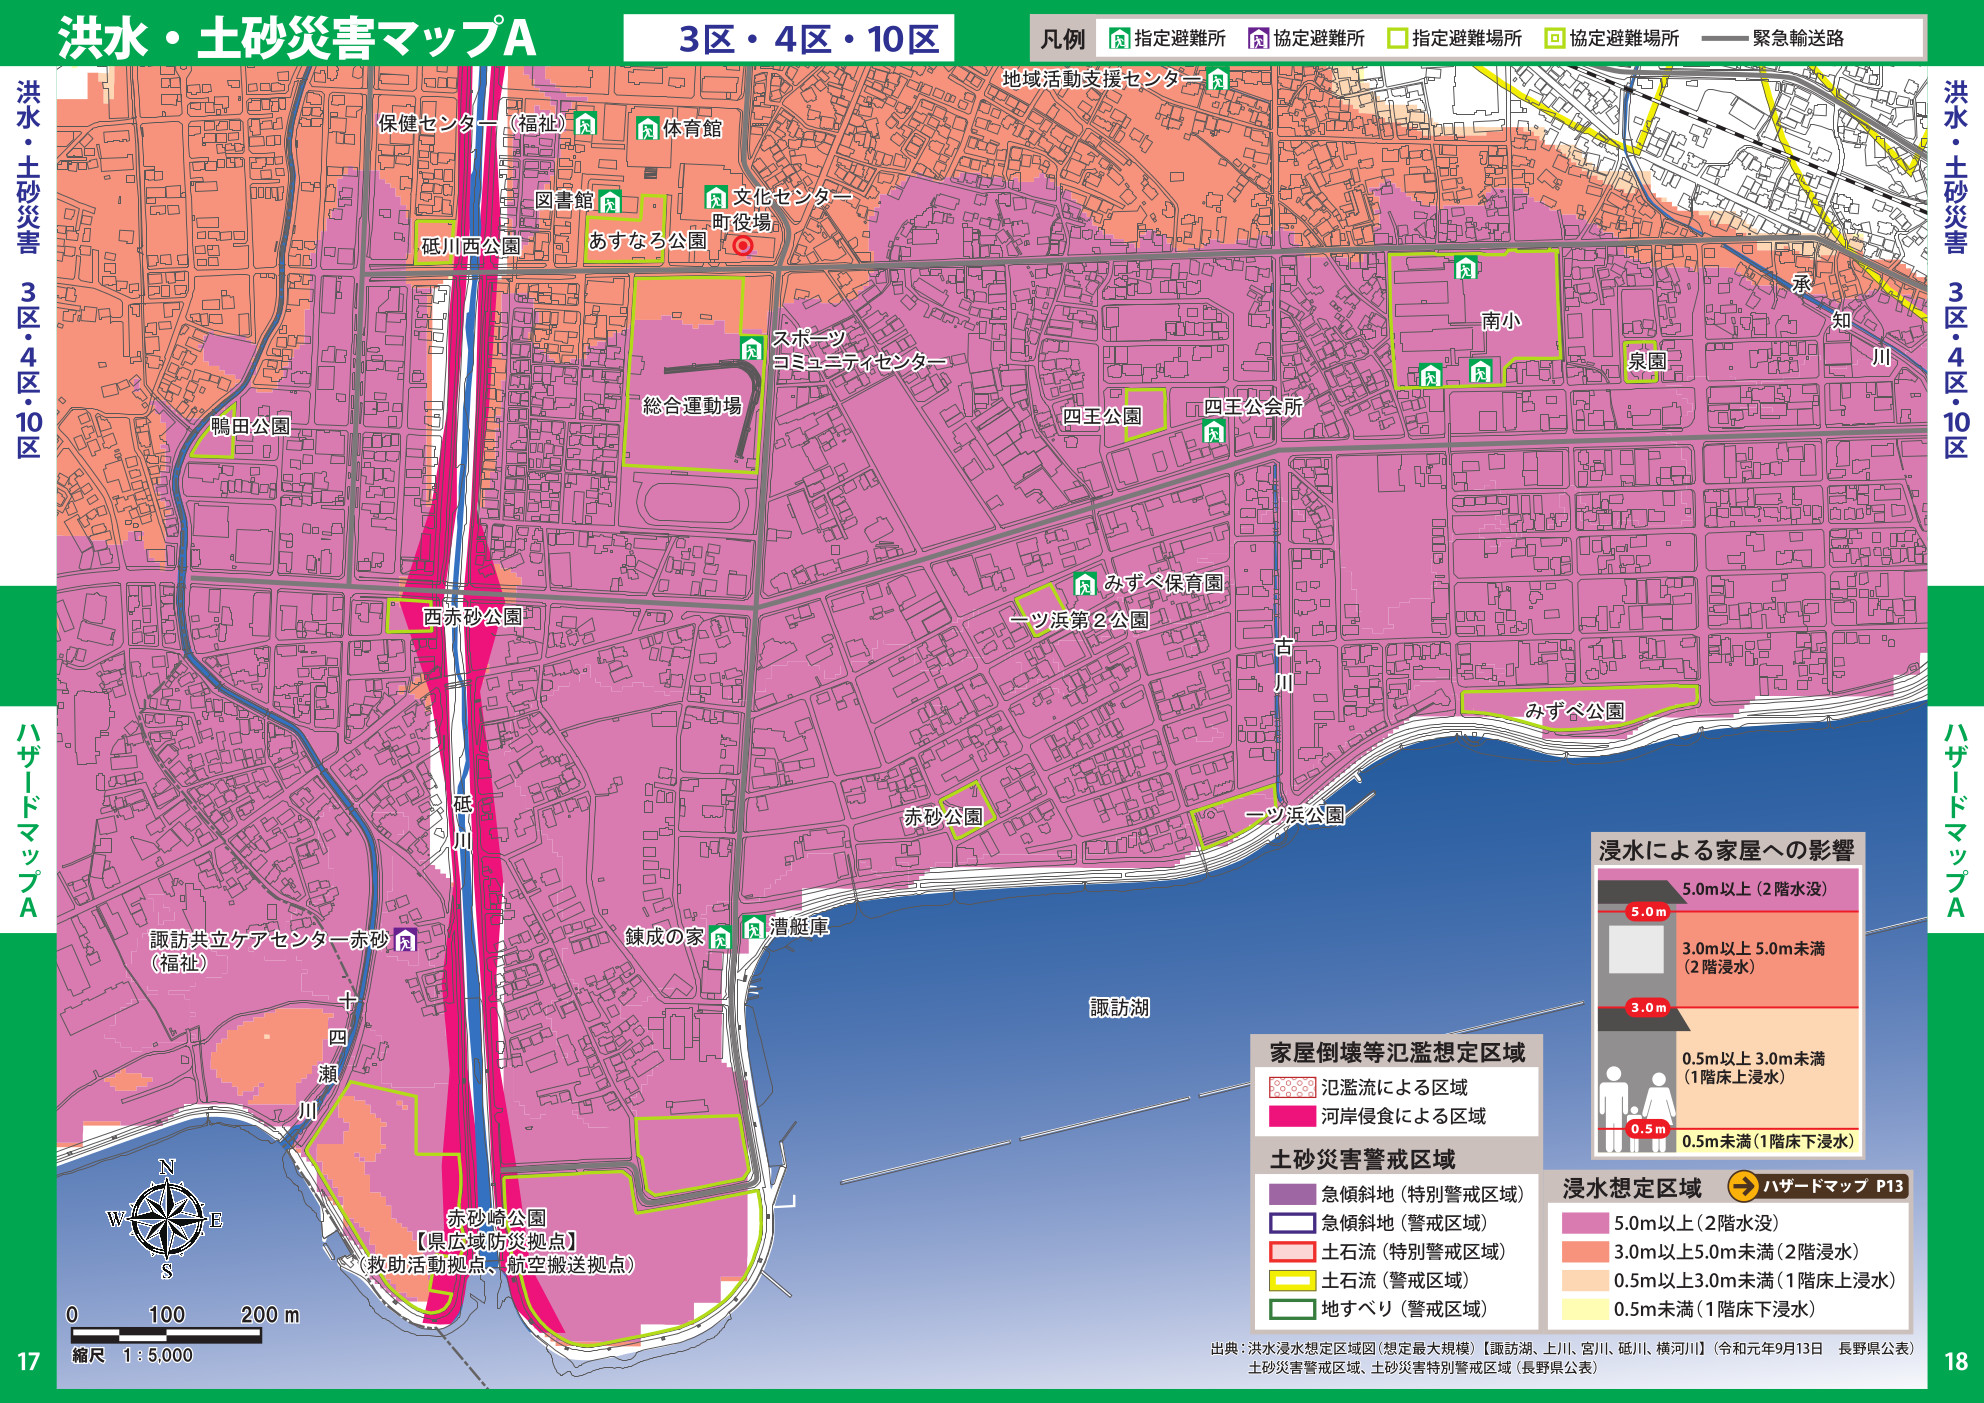Viewport: 1984px width, 1403px height.
Task: Click the みずべ保育園 shelter icon
Action: click(x=1084, y=584)
